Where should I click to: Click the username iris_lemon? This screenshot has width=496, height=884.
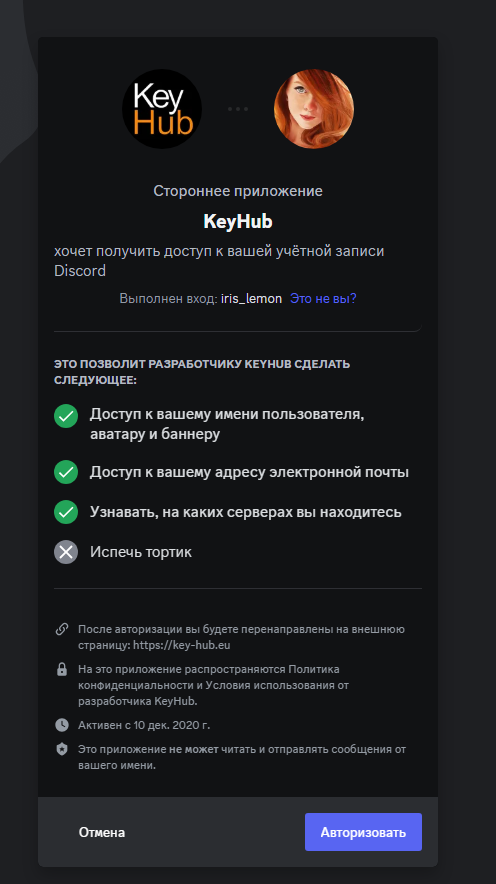coord(251,298)
